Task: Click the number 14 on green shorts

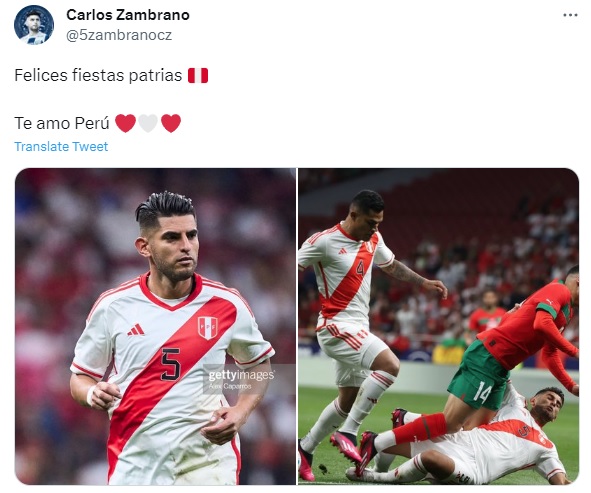Action: [482, 392]
